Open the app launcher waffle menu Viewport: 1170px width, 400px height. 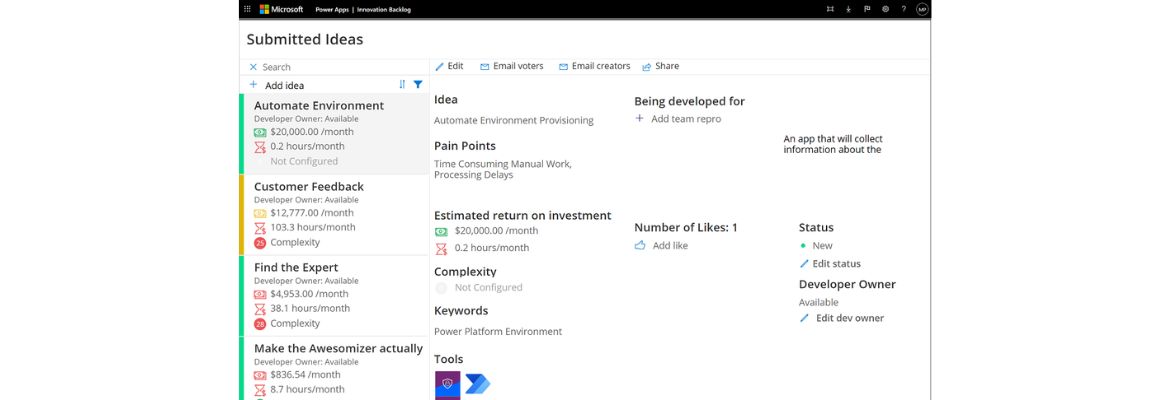(248, 9)
